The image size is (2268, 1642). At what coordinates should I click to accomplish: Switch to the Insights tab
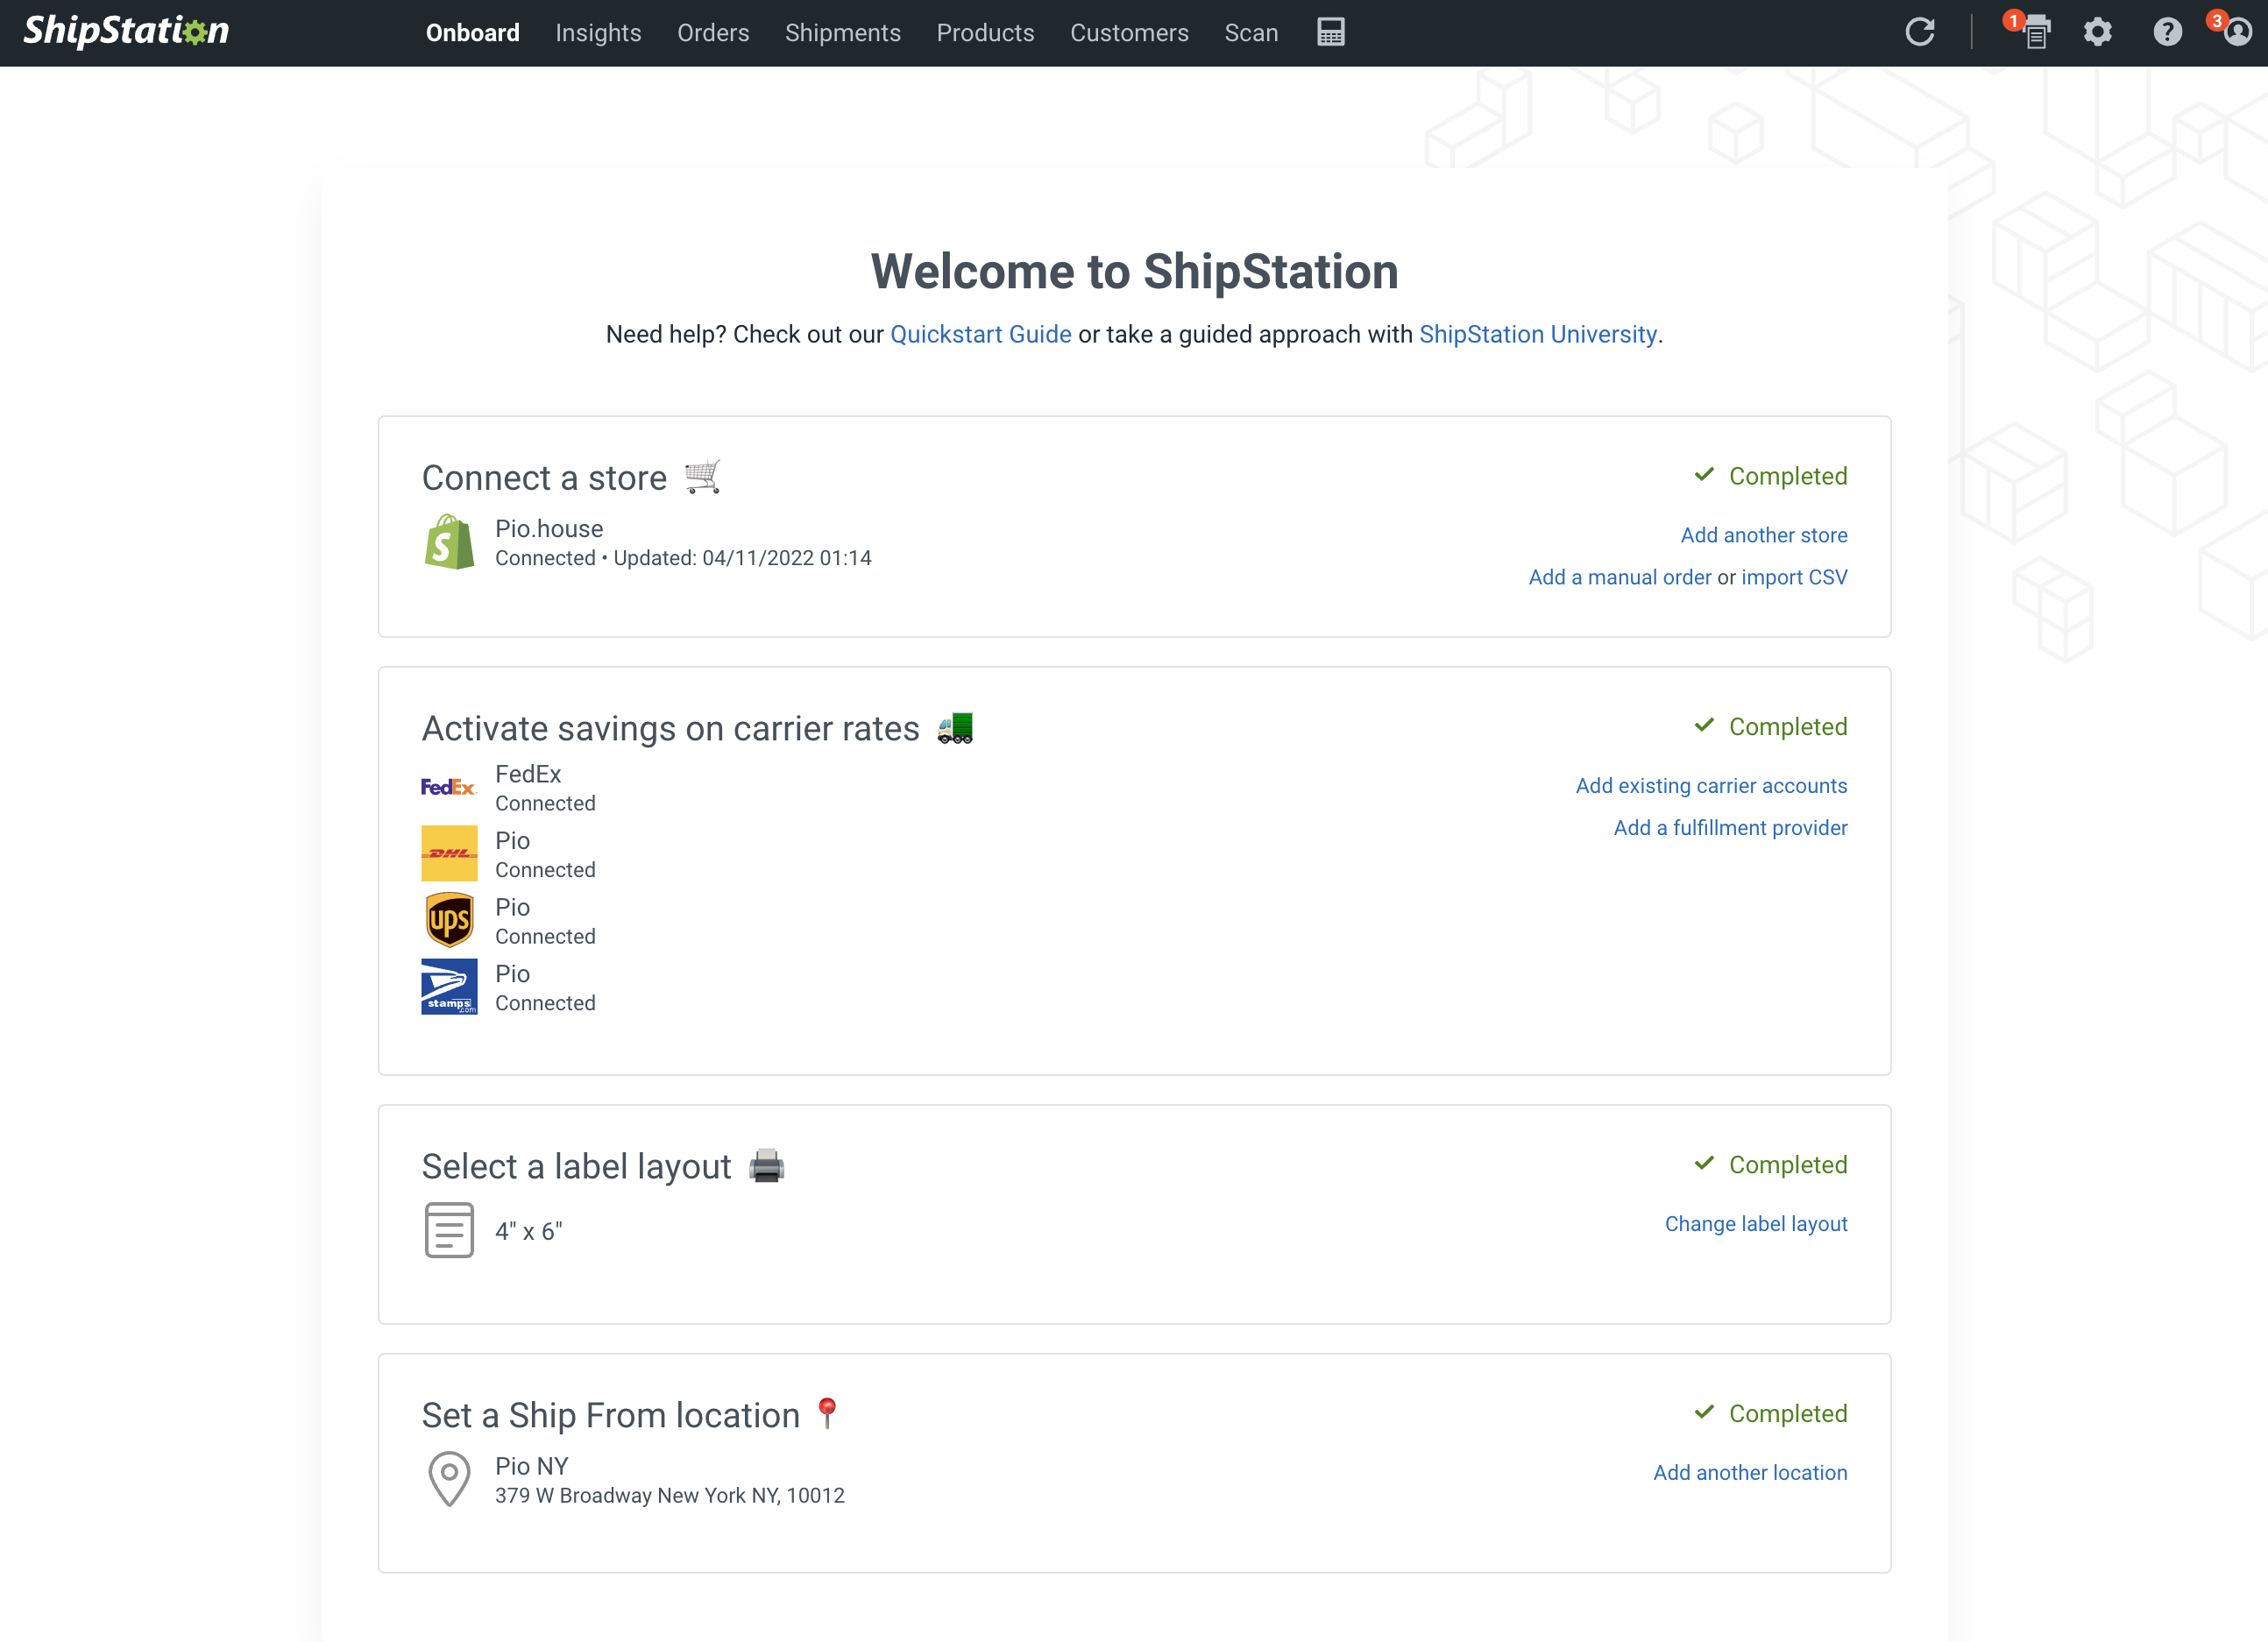point(598,33)
